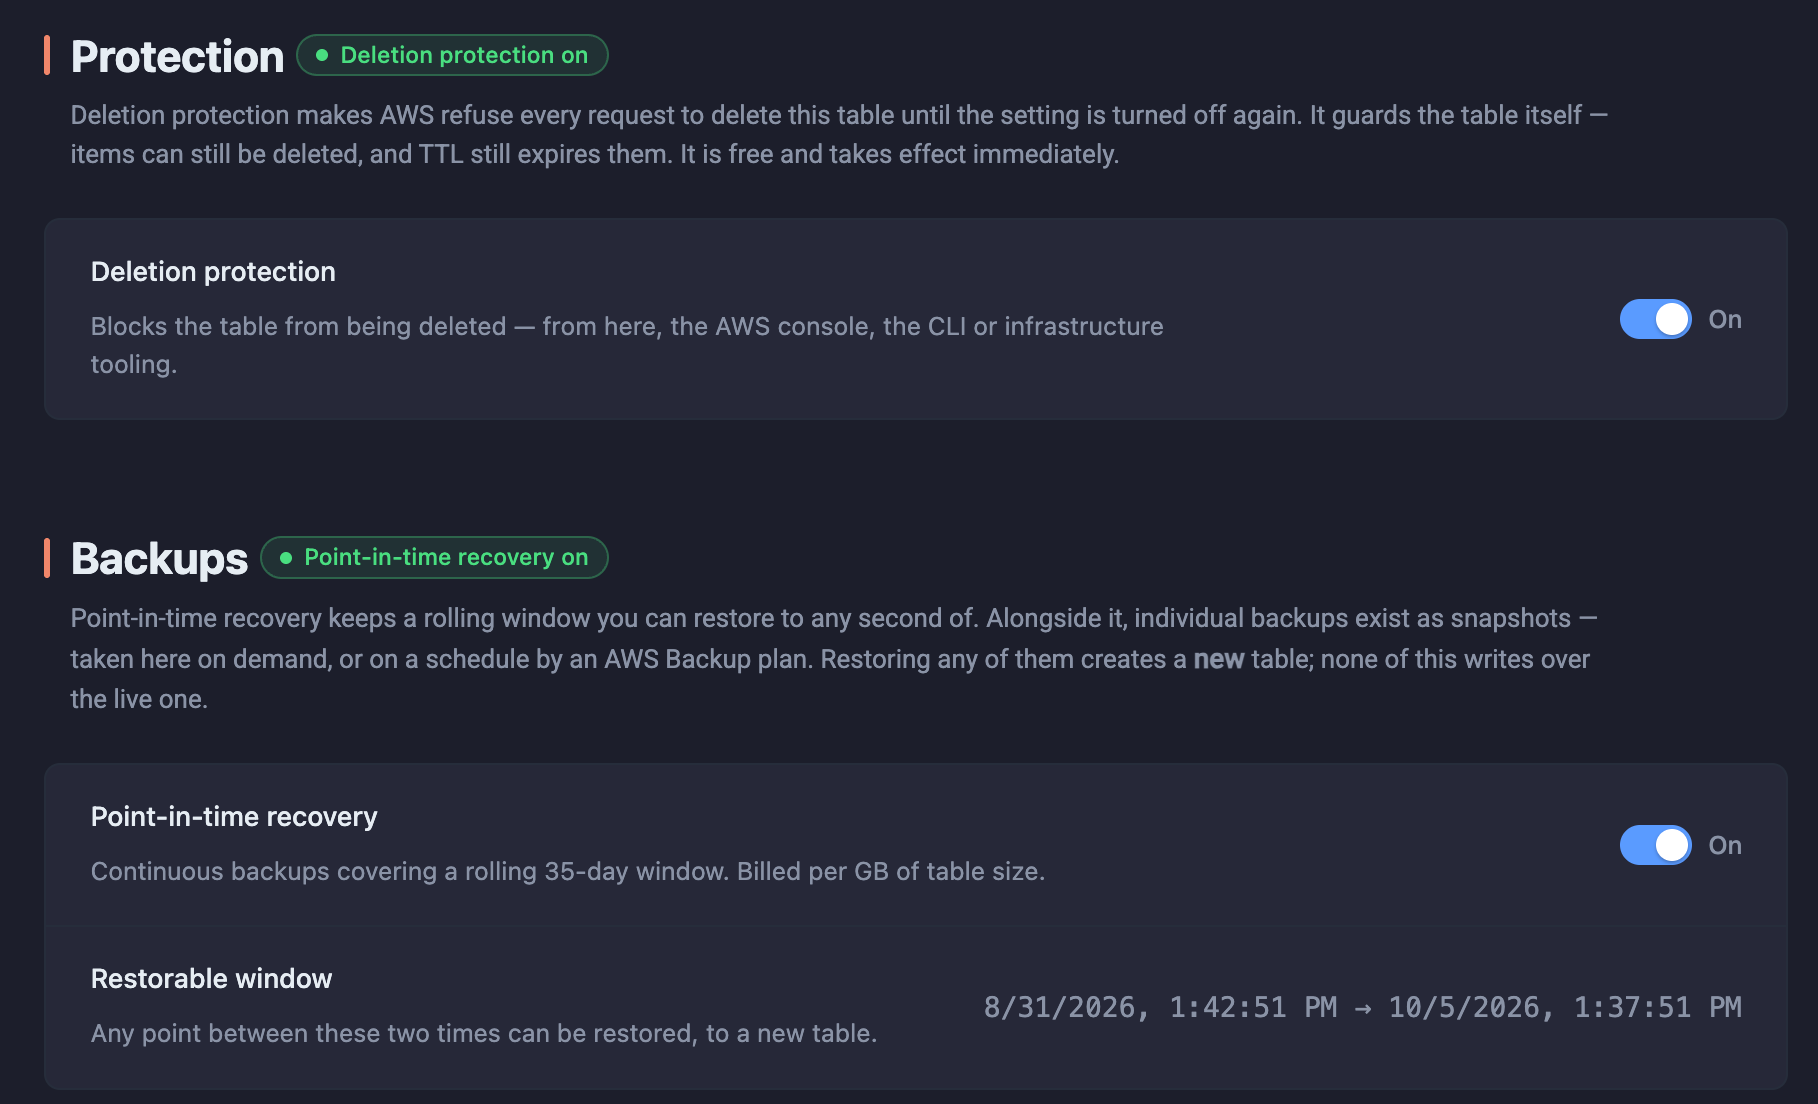Viewport: 1818px width, 1104px height.
Task: Click the Restorable window row title
Action: (x=211, y=979)
